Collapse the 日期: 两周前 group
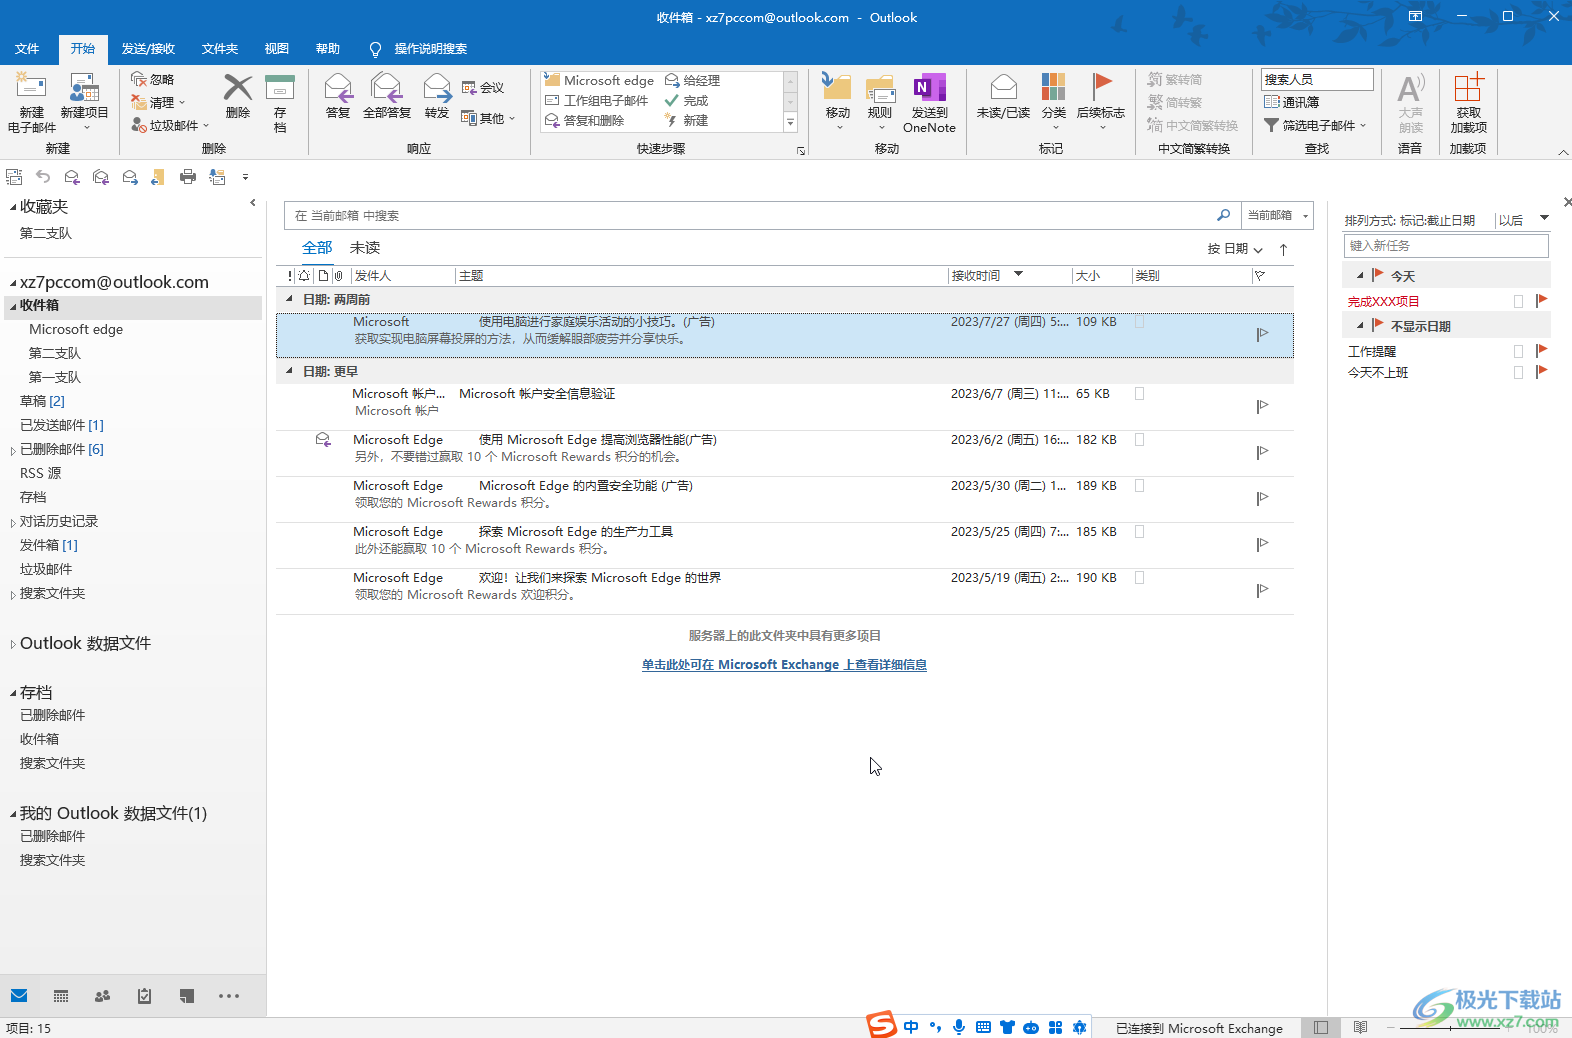 tap(290, 299)
